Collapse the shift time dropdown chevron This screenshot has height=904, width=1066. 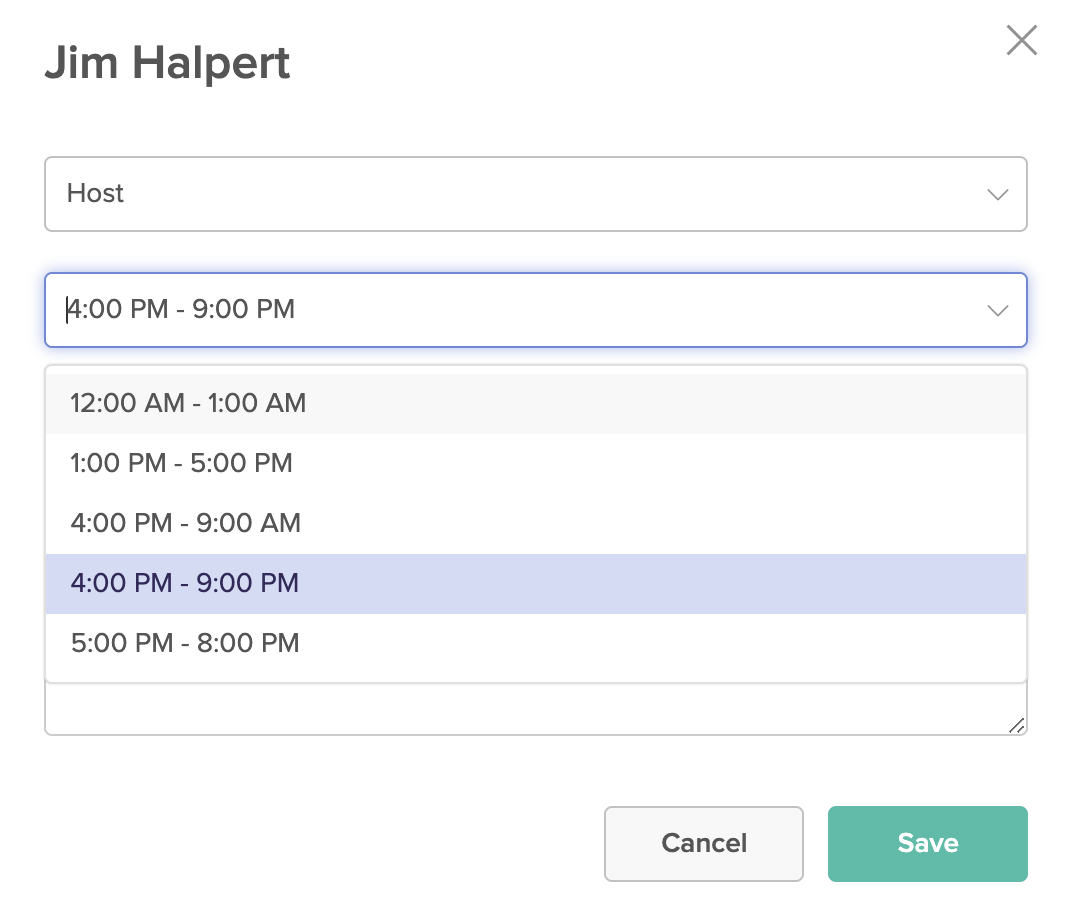click(997, 311)
